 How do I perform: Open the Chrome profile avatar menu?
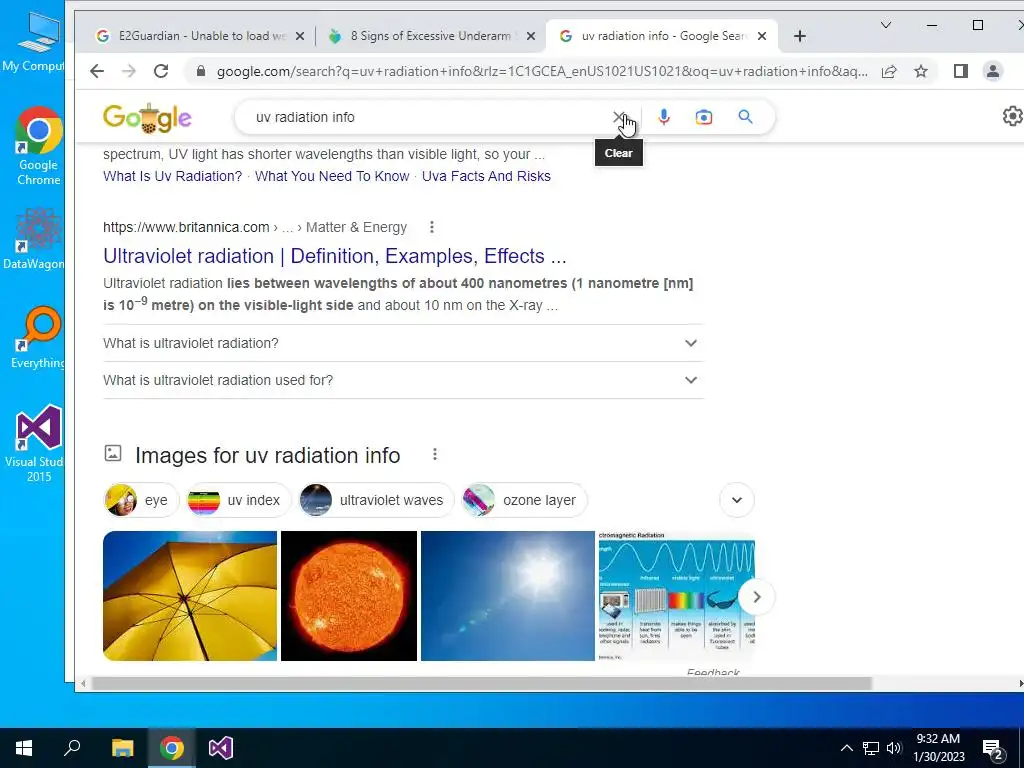pos(993,71)
